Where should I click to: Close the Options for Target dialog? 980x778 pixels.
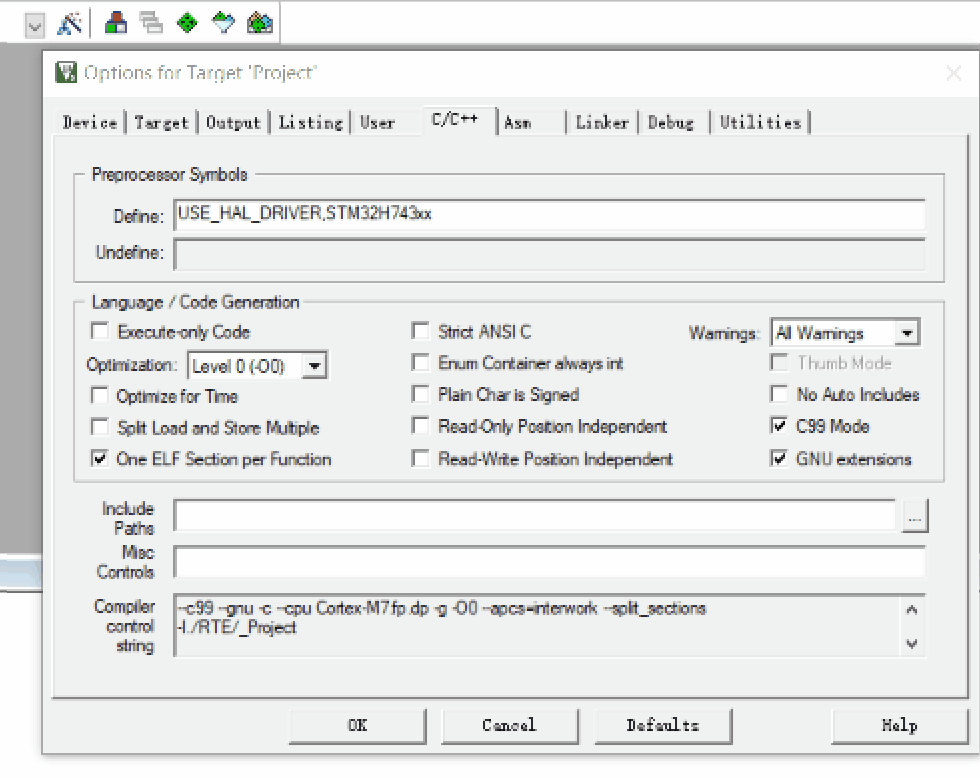pos(954,73)
